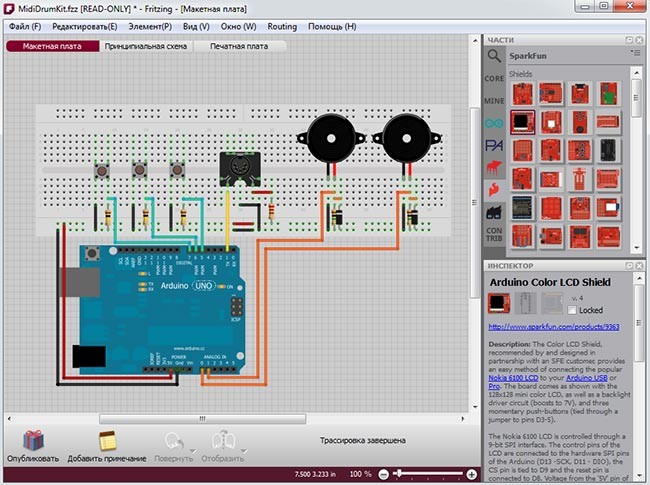
Task: Click the canvas horizontal scrollbar thumb
Action: [x=202, y=419]
